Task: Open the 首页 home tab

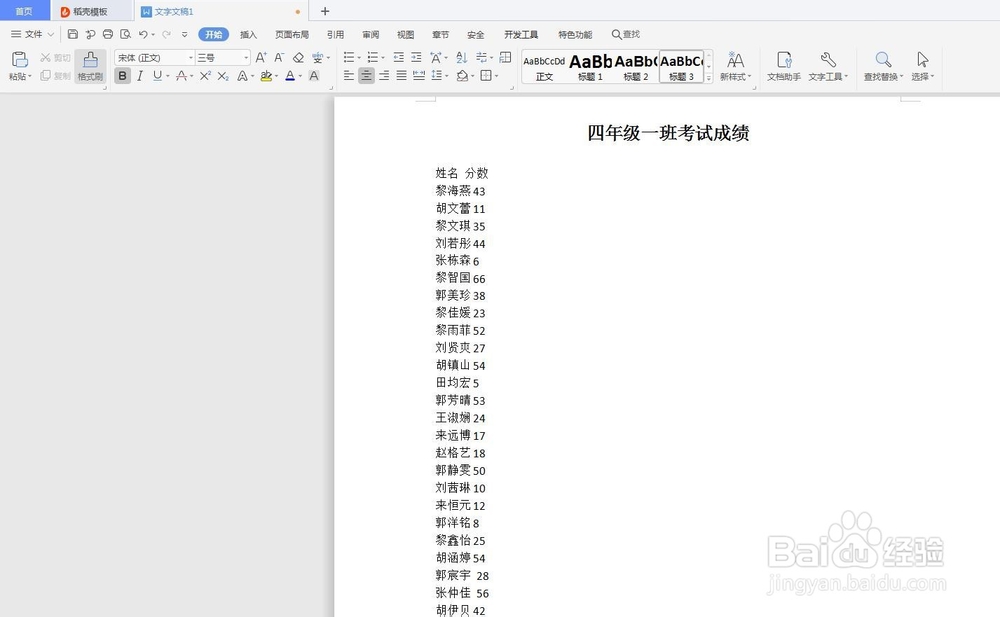Action: (x=24, y=11)
